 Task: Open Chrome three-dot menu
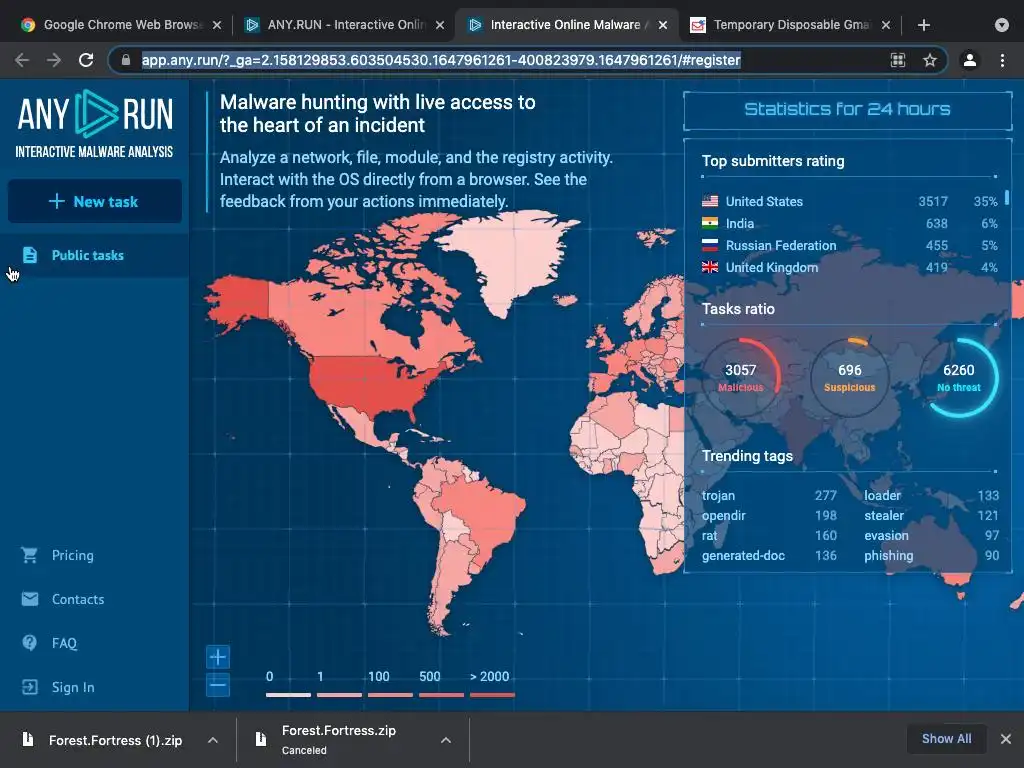click(1002, 60)
